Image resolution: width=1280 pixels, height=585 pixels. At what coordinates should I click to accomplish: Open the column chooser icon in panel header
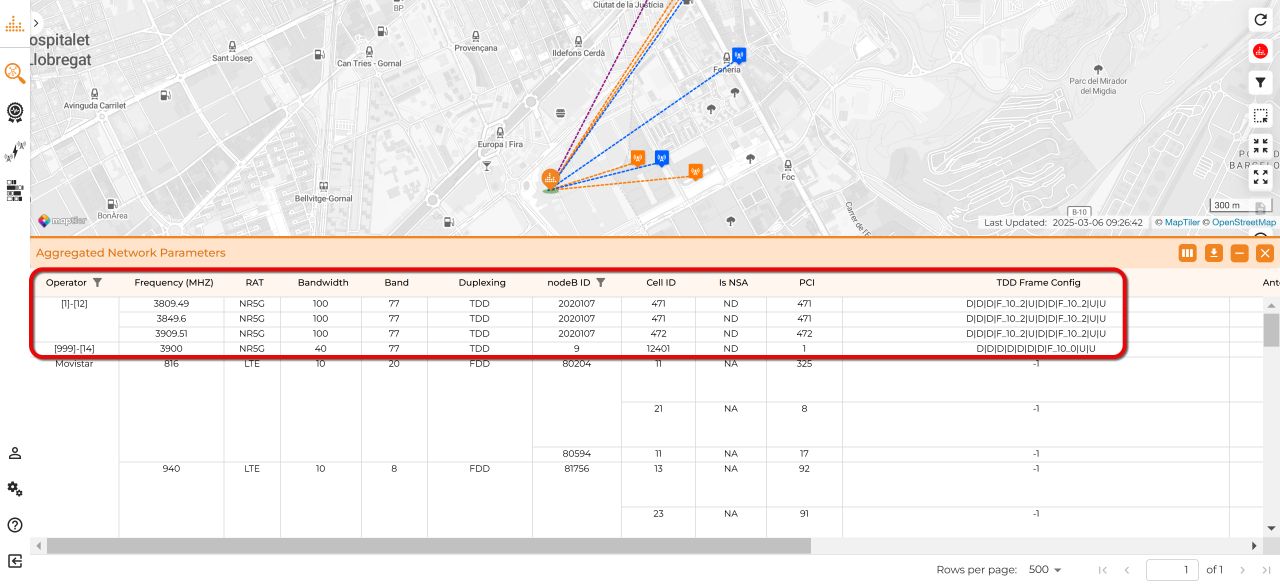point(1187,253)
